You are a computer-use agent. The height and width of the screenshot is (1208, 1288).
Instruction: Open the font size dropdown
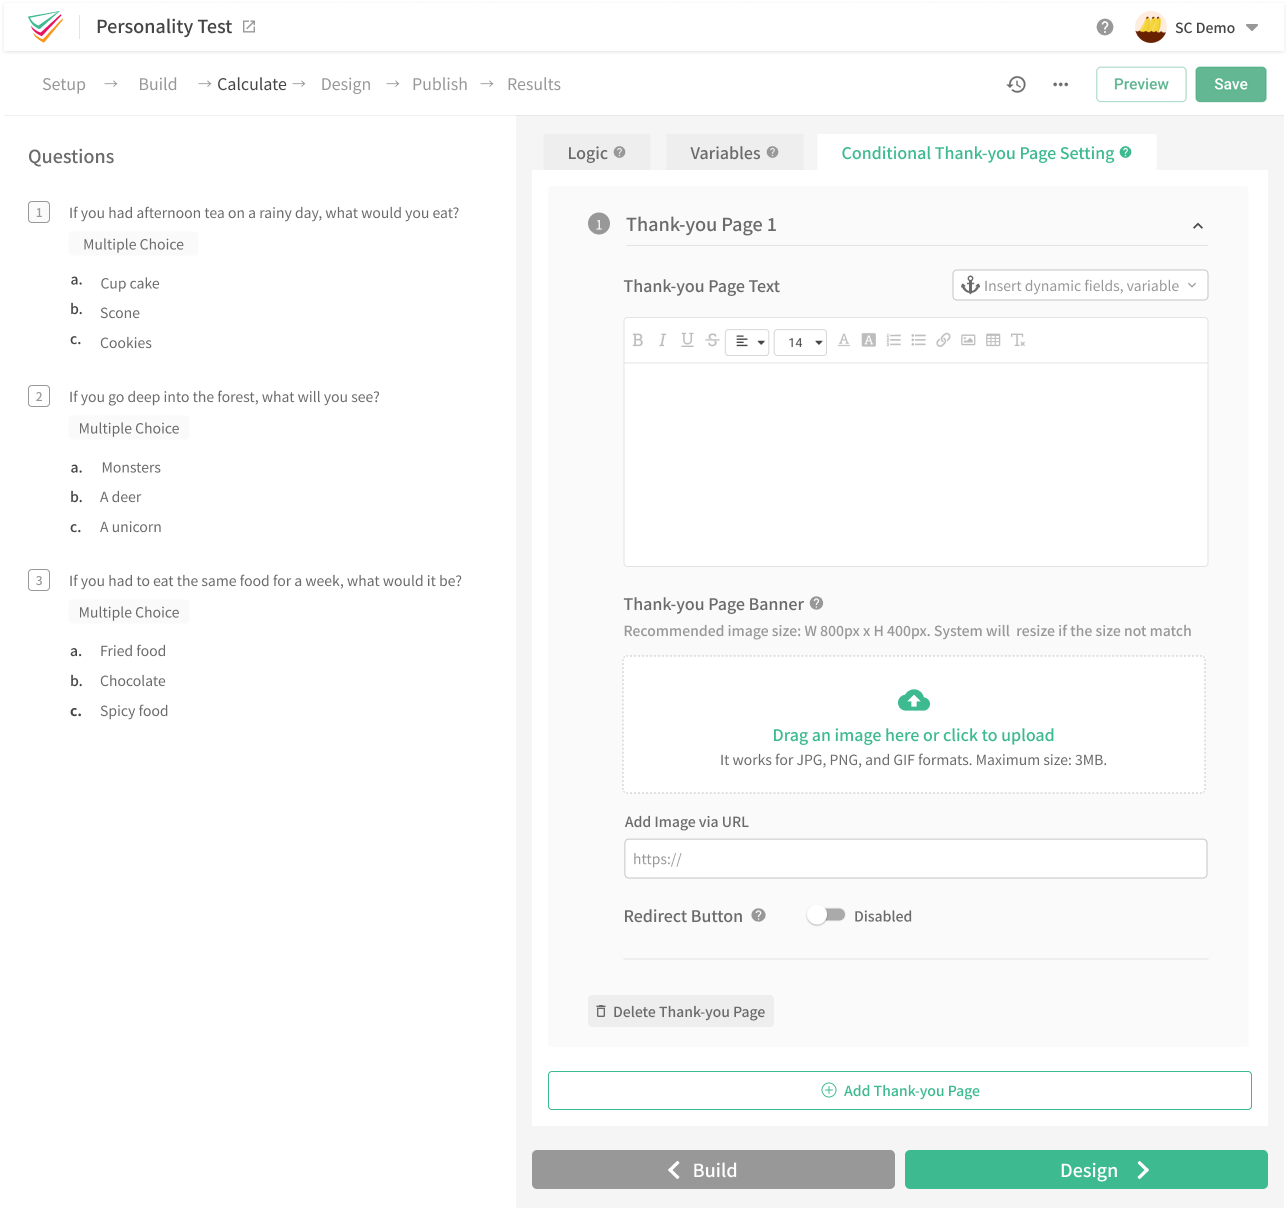point(800,342)
